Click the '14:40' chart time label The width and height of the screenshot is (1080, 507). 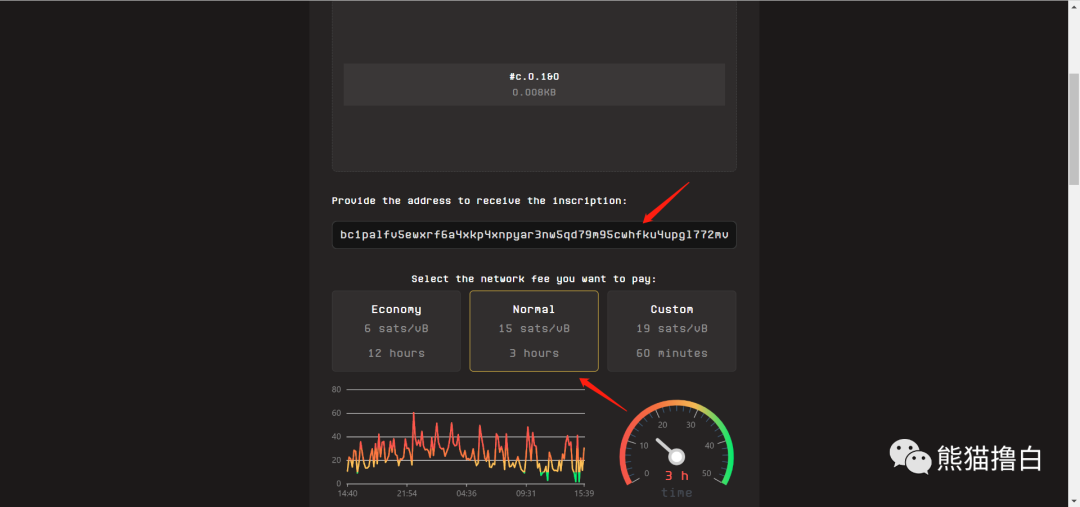click(347, 493)
